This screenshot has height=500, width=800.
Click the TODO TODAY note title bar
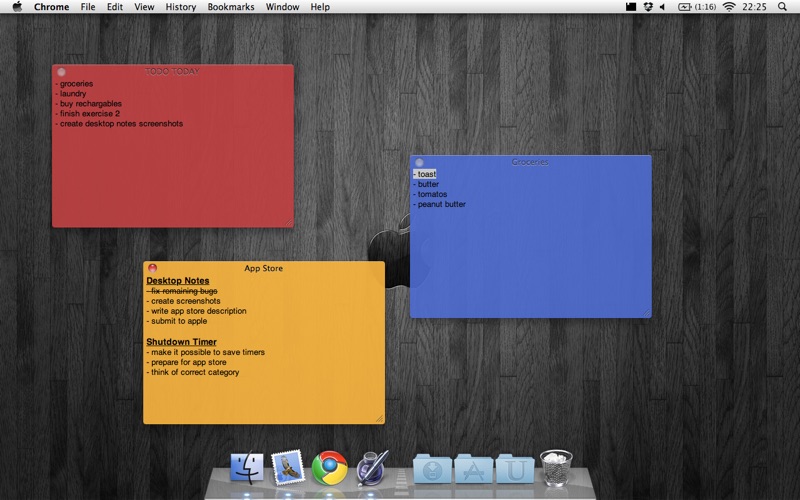coord(172,71)
